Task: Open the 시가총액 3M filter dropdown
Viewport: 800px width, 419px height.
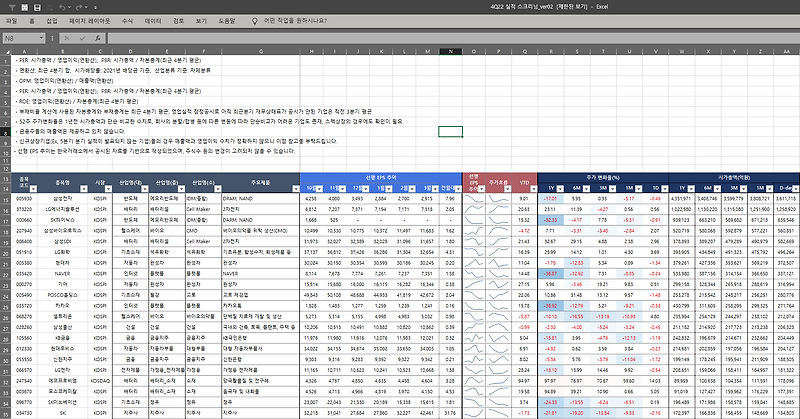Action: [744, 189]
